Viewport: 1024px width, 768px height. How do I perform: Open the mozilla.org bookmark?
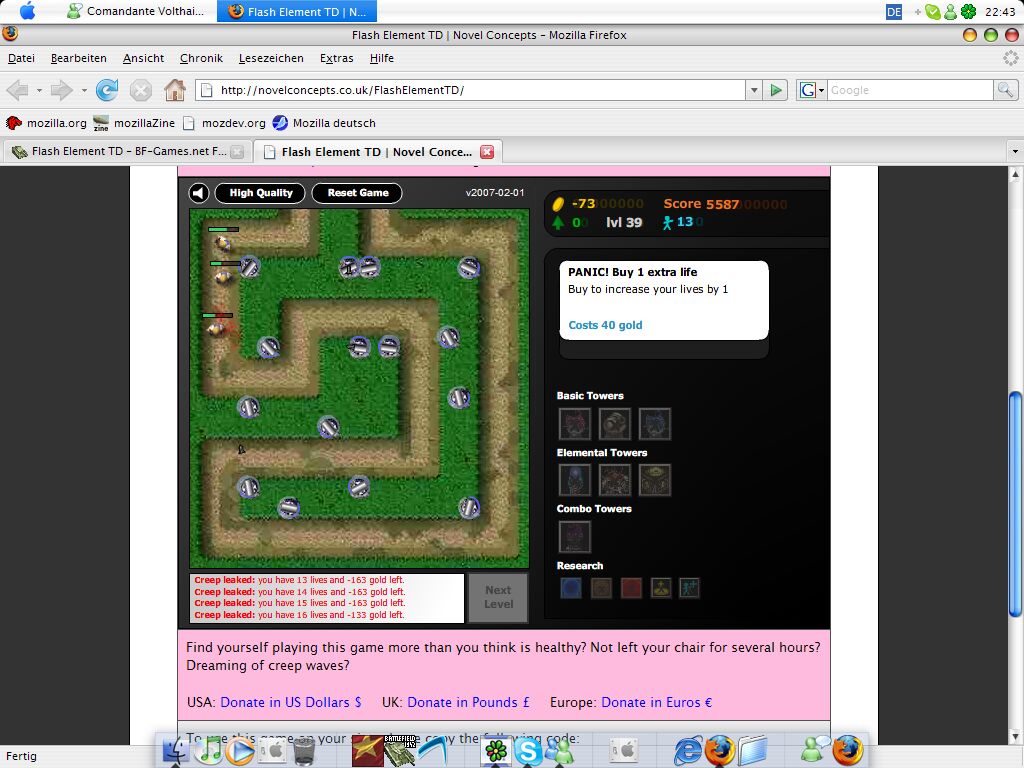(46, 123)
